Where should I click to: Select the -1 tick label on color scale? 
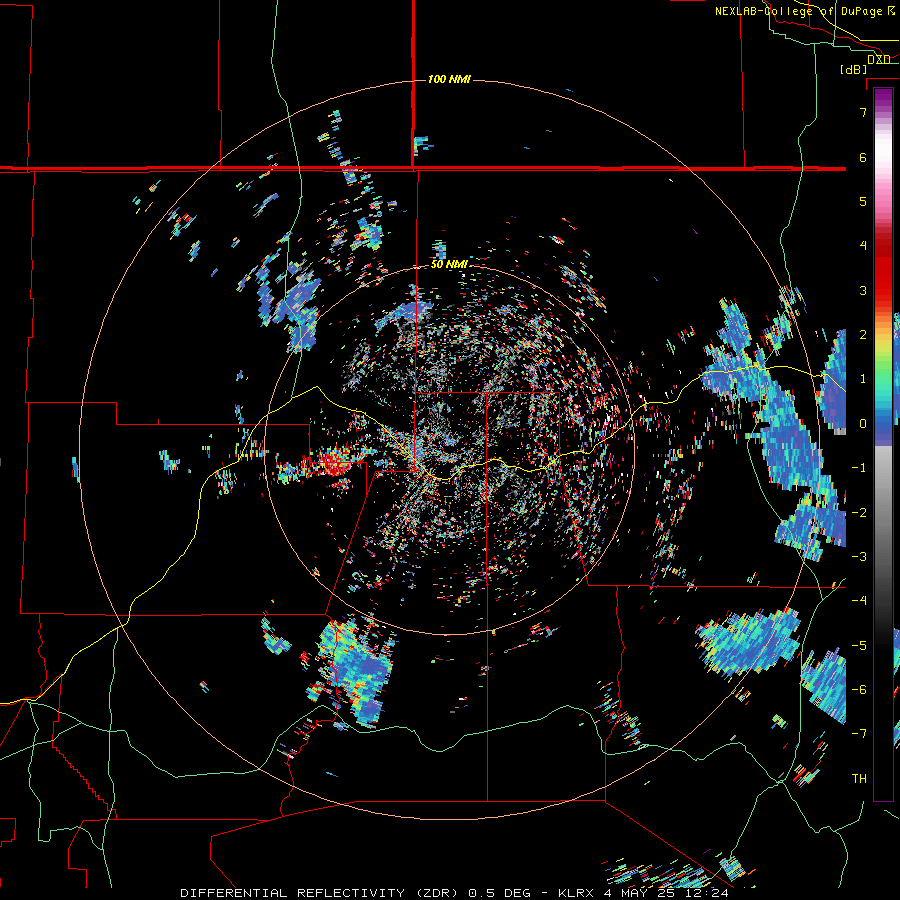859,468
